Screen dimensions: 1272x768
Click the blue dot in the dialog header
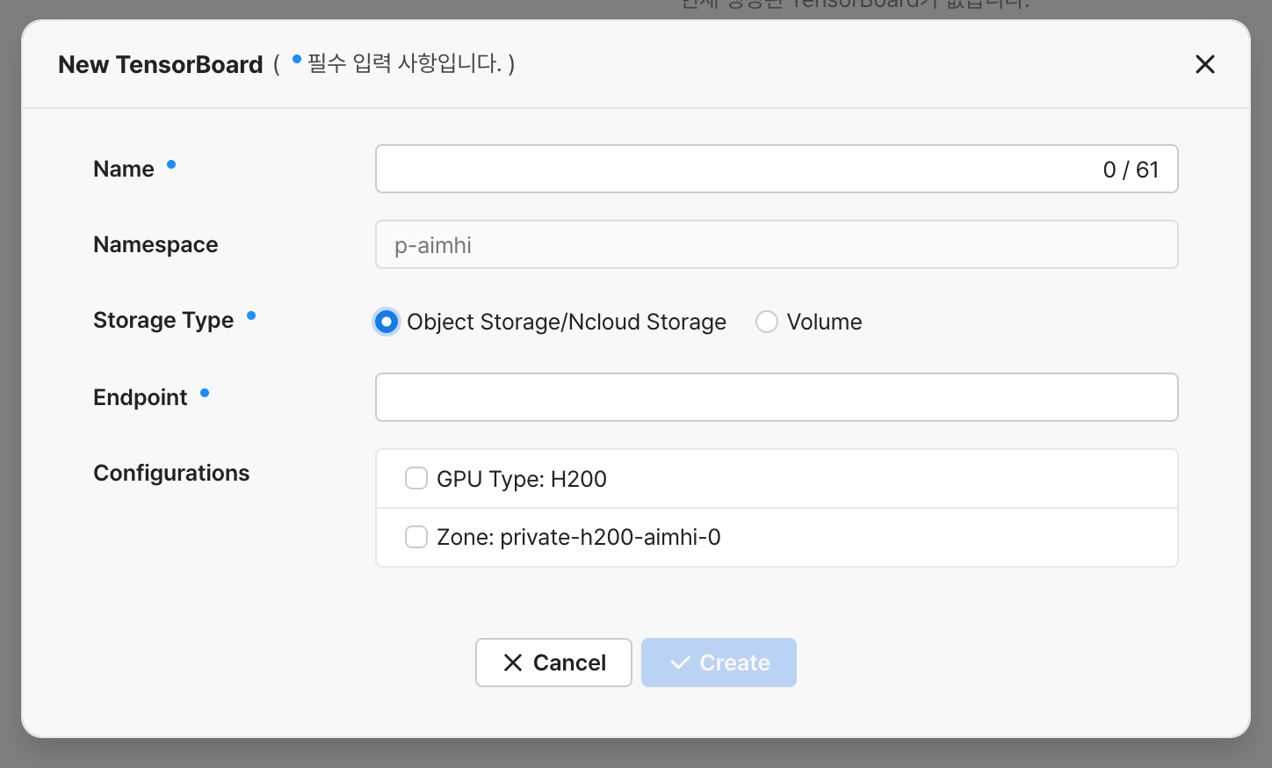[x=296, y=60]
